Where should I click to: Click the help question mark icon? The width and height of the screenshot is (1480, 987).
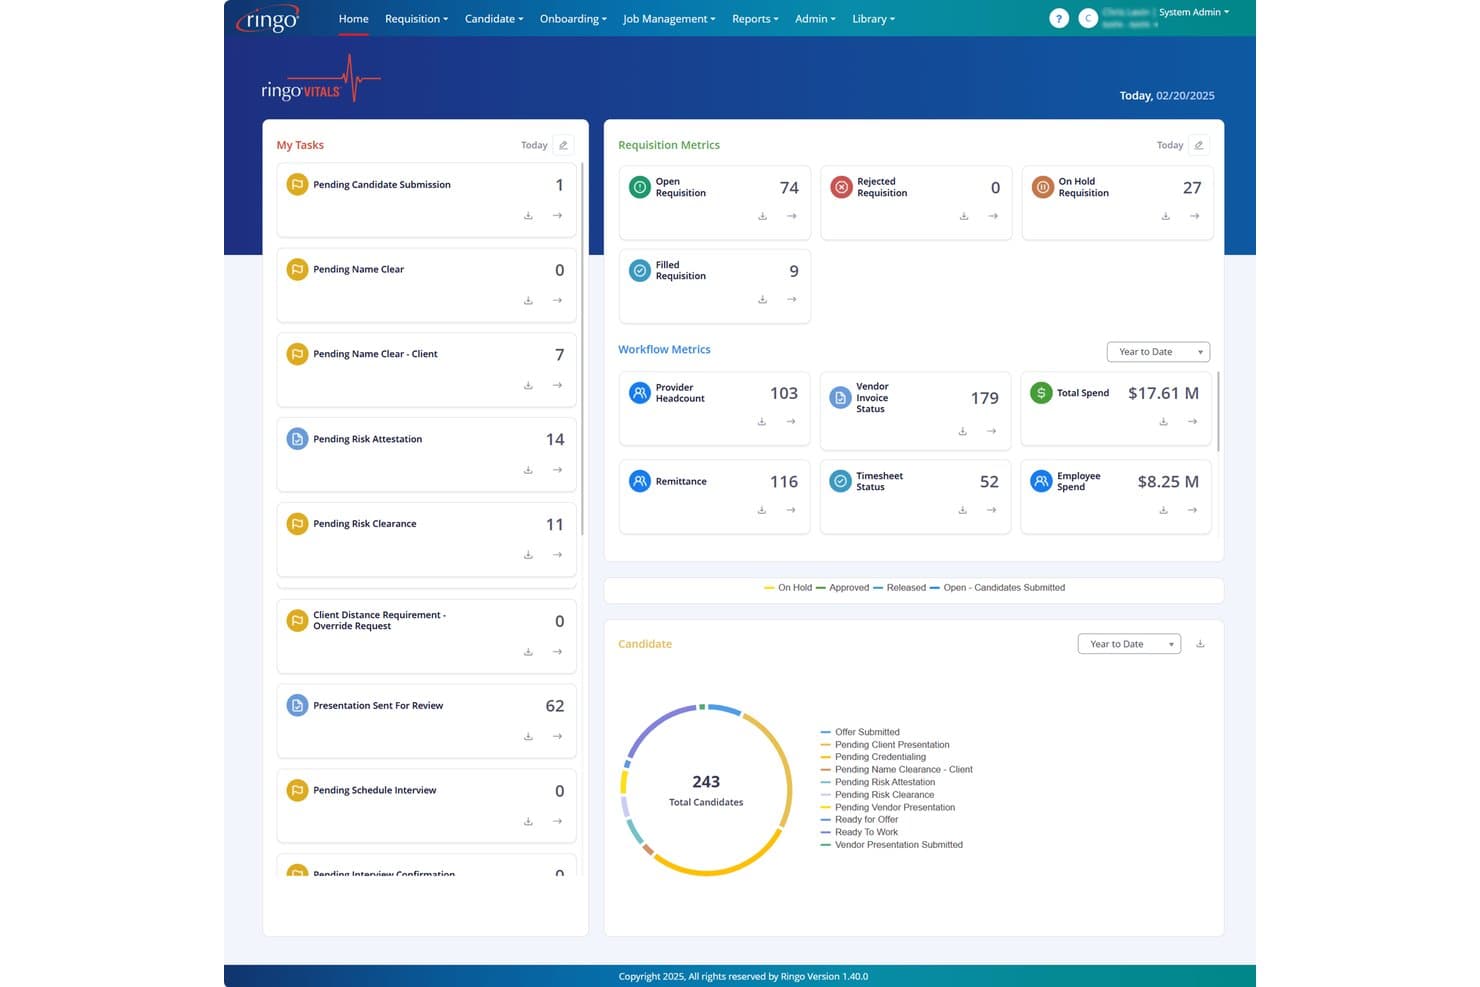(x=1059, y=18)
